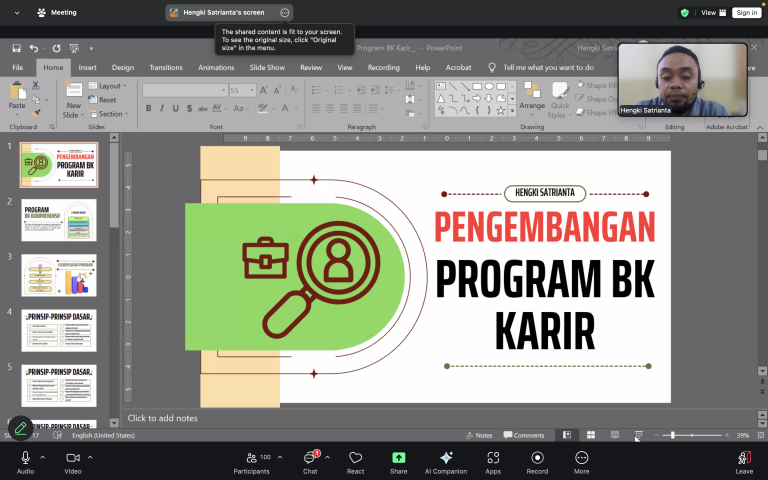The height and width of the screenshot is (480, 768).
Task: Click Tell me what you want to do
Action: pyautogui.click(x=548, y=68)
